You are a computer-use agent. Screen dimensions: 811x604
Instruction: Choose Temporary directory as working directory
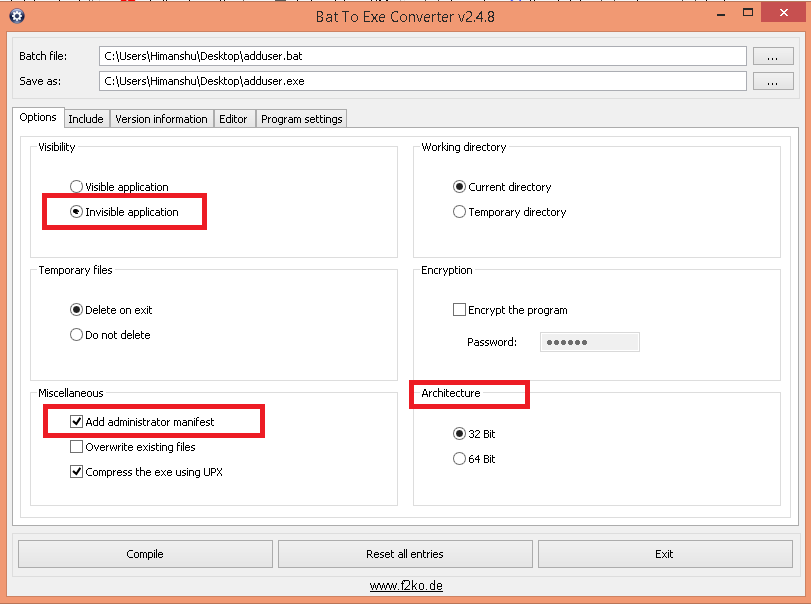459,211
